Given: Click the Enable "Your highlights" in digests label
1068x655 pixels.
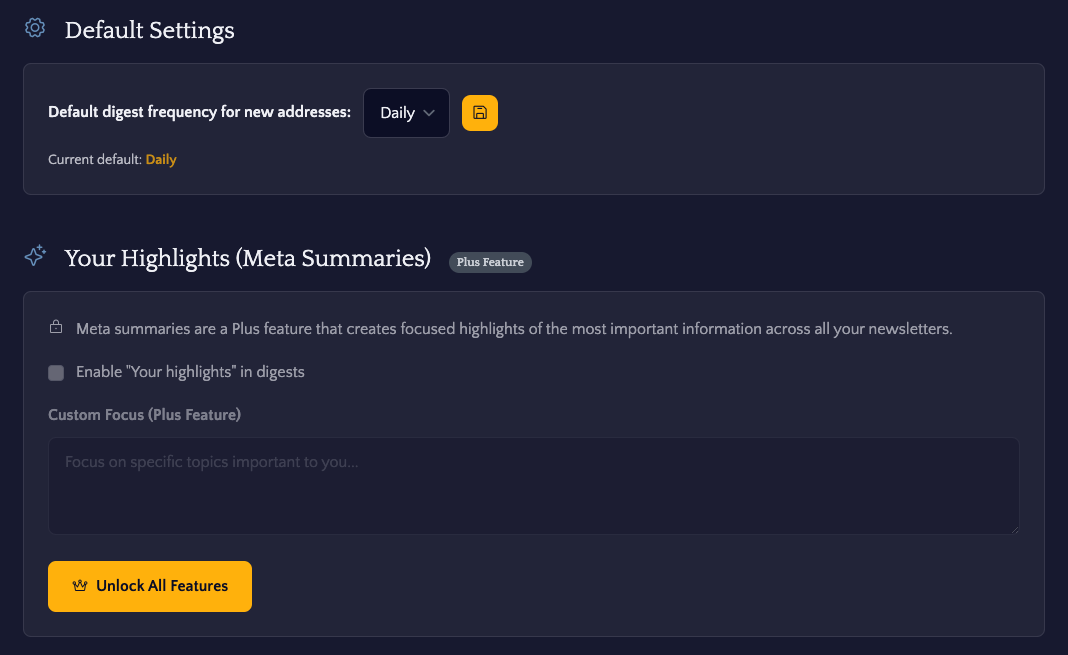Looking at the screenshot, I should [190, 372].
